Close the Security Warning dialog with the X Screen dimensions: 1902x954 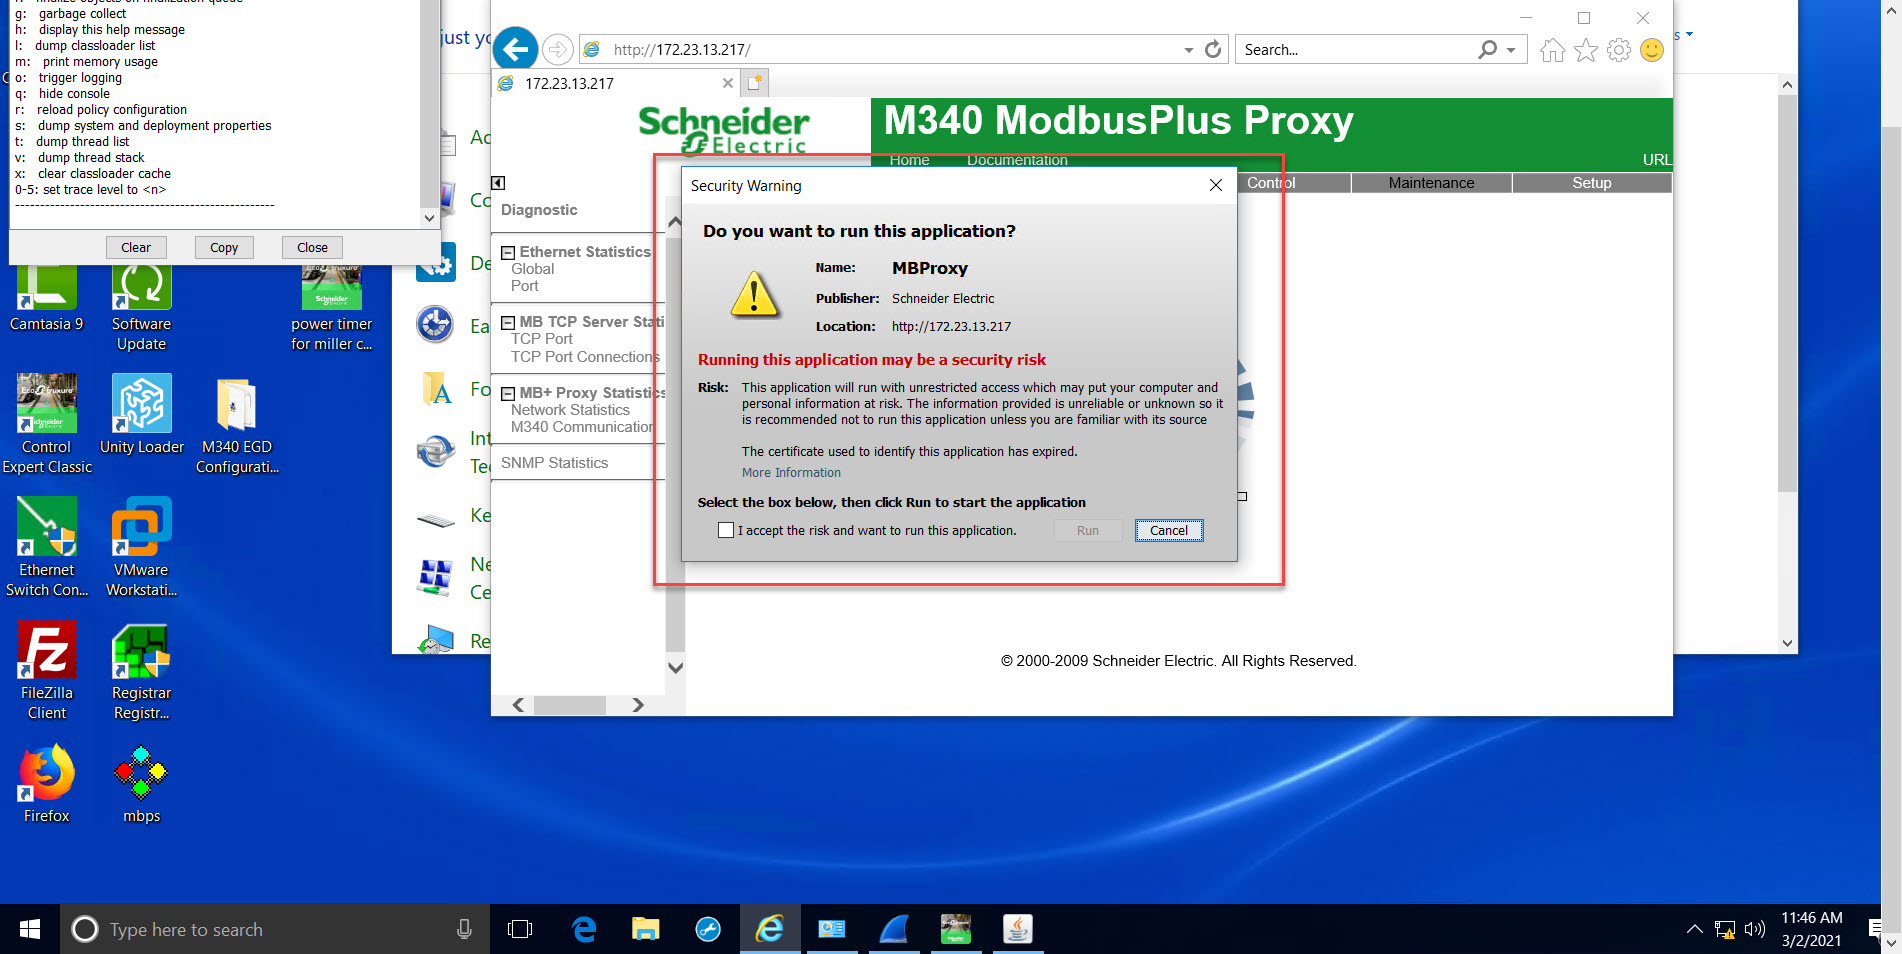pos(1216,185)
